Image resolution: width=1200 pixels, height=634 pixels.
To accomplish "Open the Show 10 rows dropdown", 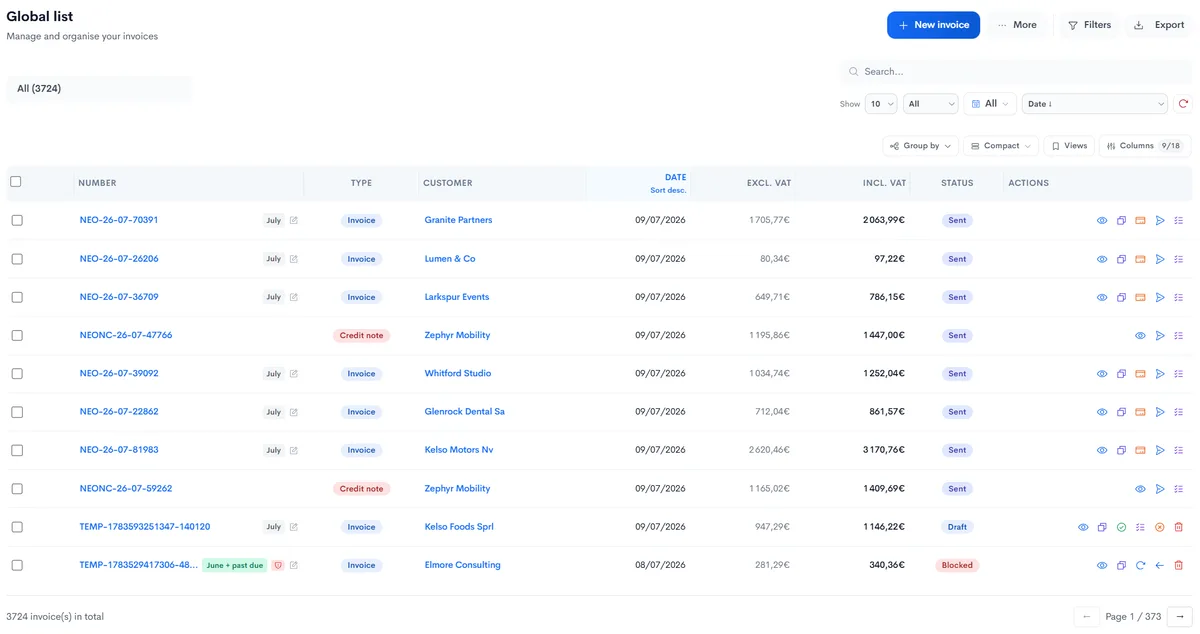I will point(881,104).
